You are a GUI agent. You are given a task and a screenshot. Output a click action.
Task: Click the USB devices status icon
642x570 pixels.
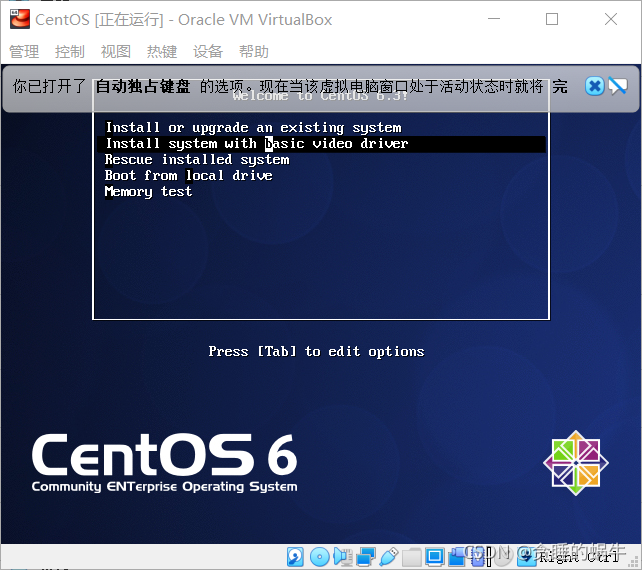[x=389, y=557]
